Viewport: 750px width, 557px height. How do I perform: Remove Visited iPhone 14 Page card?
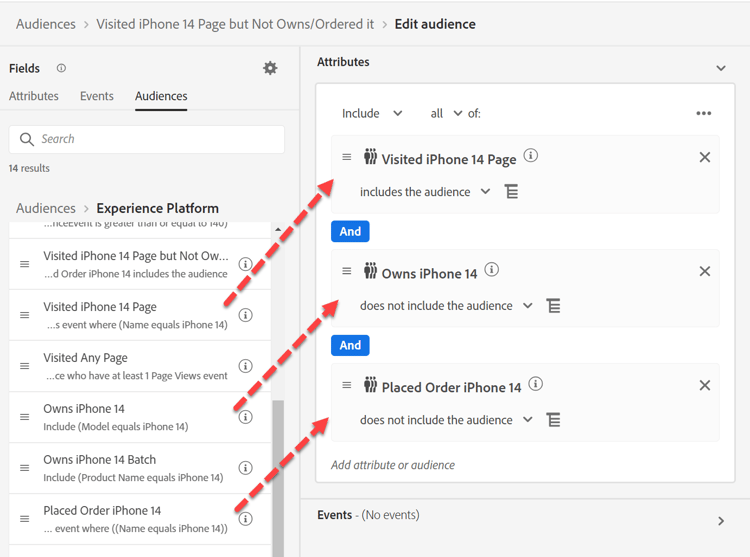click(705, 157)
